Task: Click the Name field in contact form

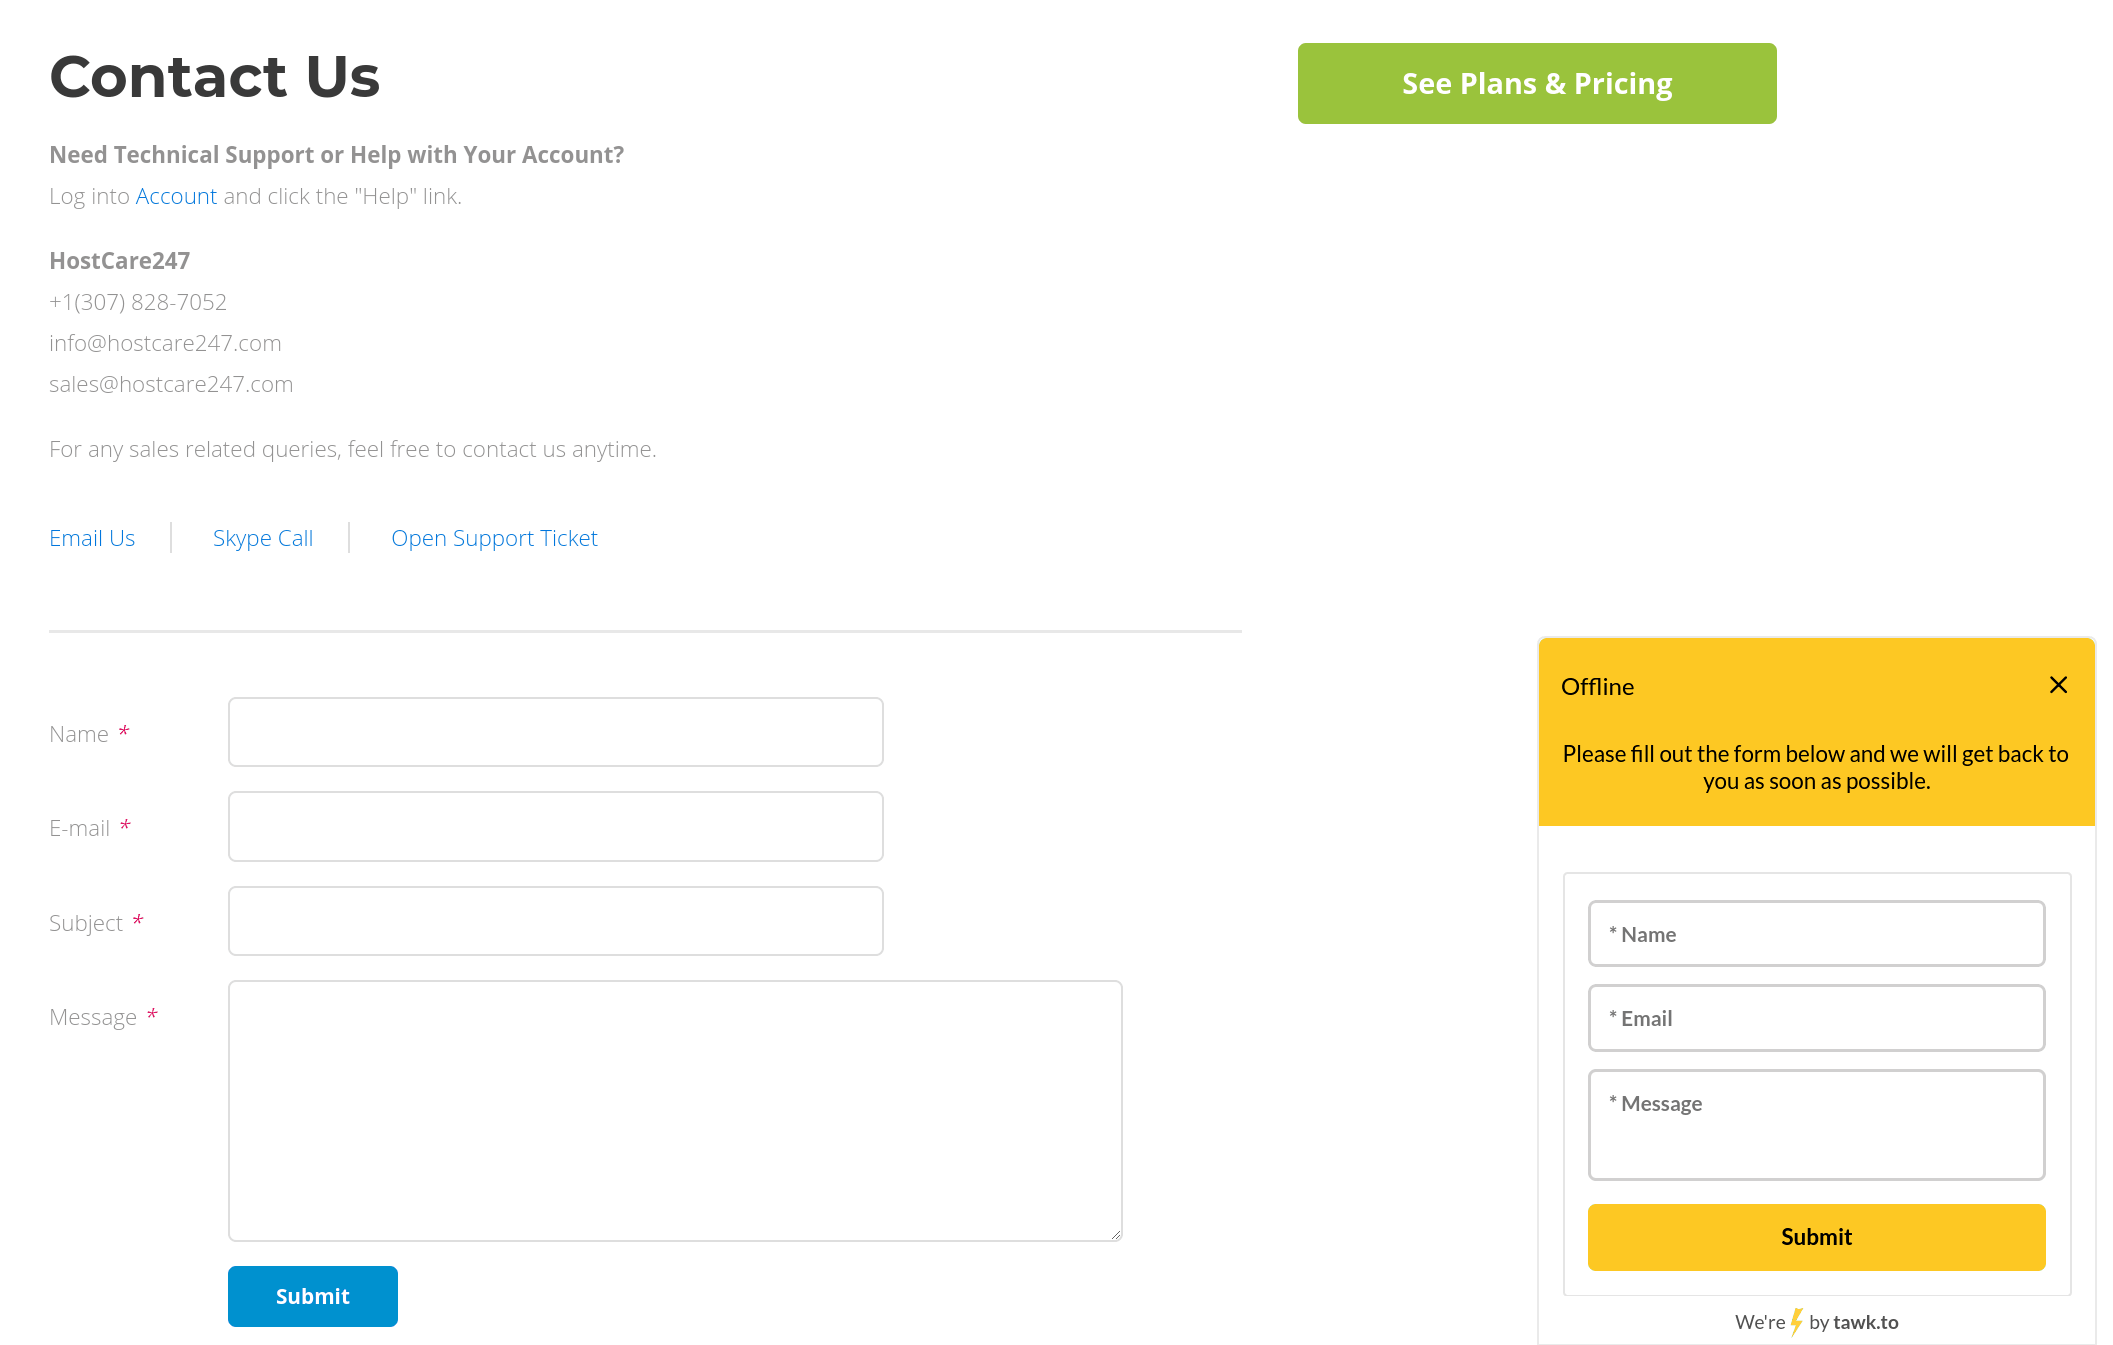Action: tap(558, 732)
